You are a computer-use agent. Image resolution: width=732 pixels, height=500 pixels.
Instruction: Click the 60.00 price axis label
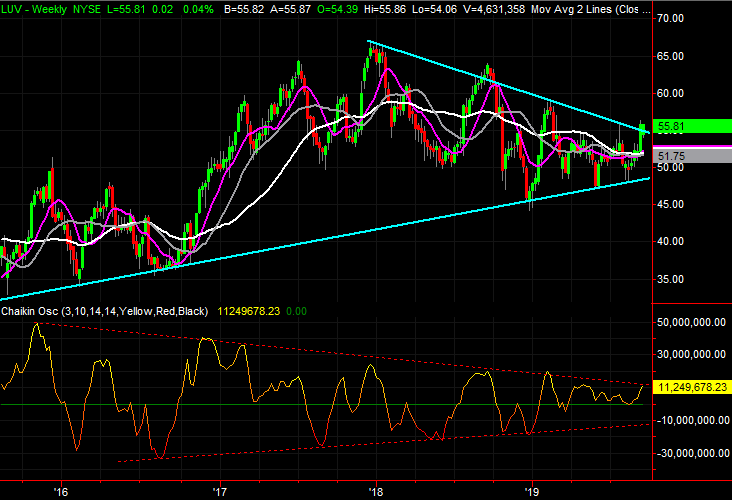pyautogui.click(x=670, y=93)
